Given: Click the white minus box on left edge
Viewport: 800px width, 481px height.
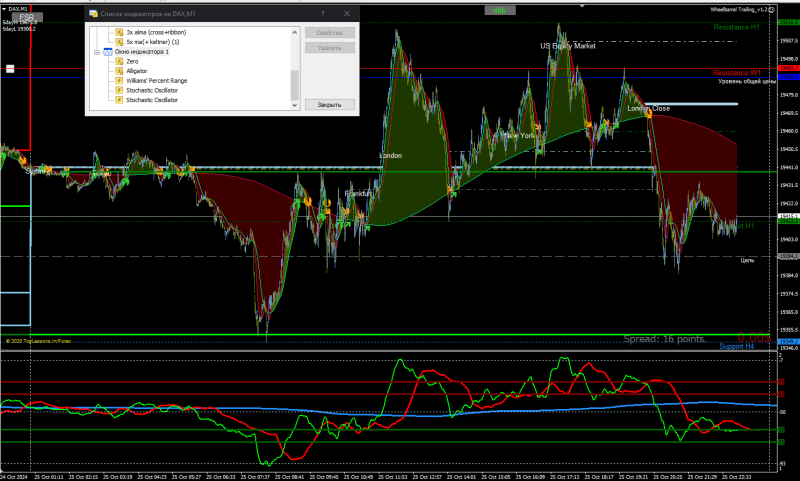Looking at the screenshot, I should click(x=10, y=70).
